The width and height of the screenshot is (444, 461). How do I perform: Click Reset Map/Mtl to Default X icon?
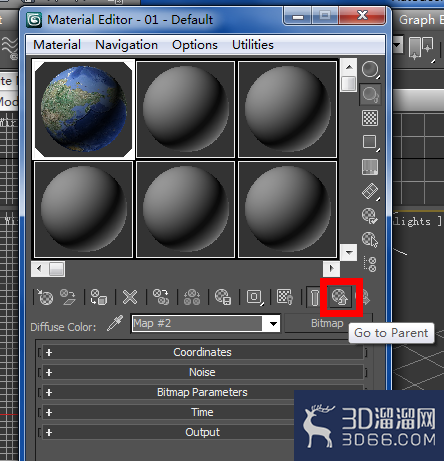point(130,297)
